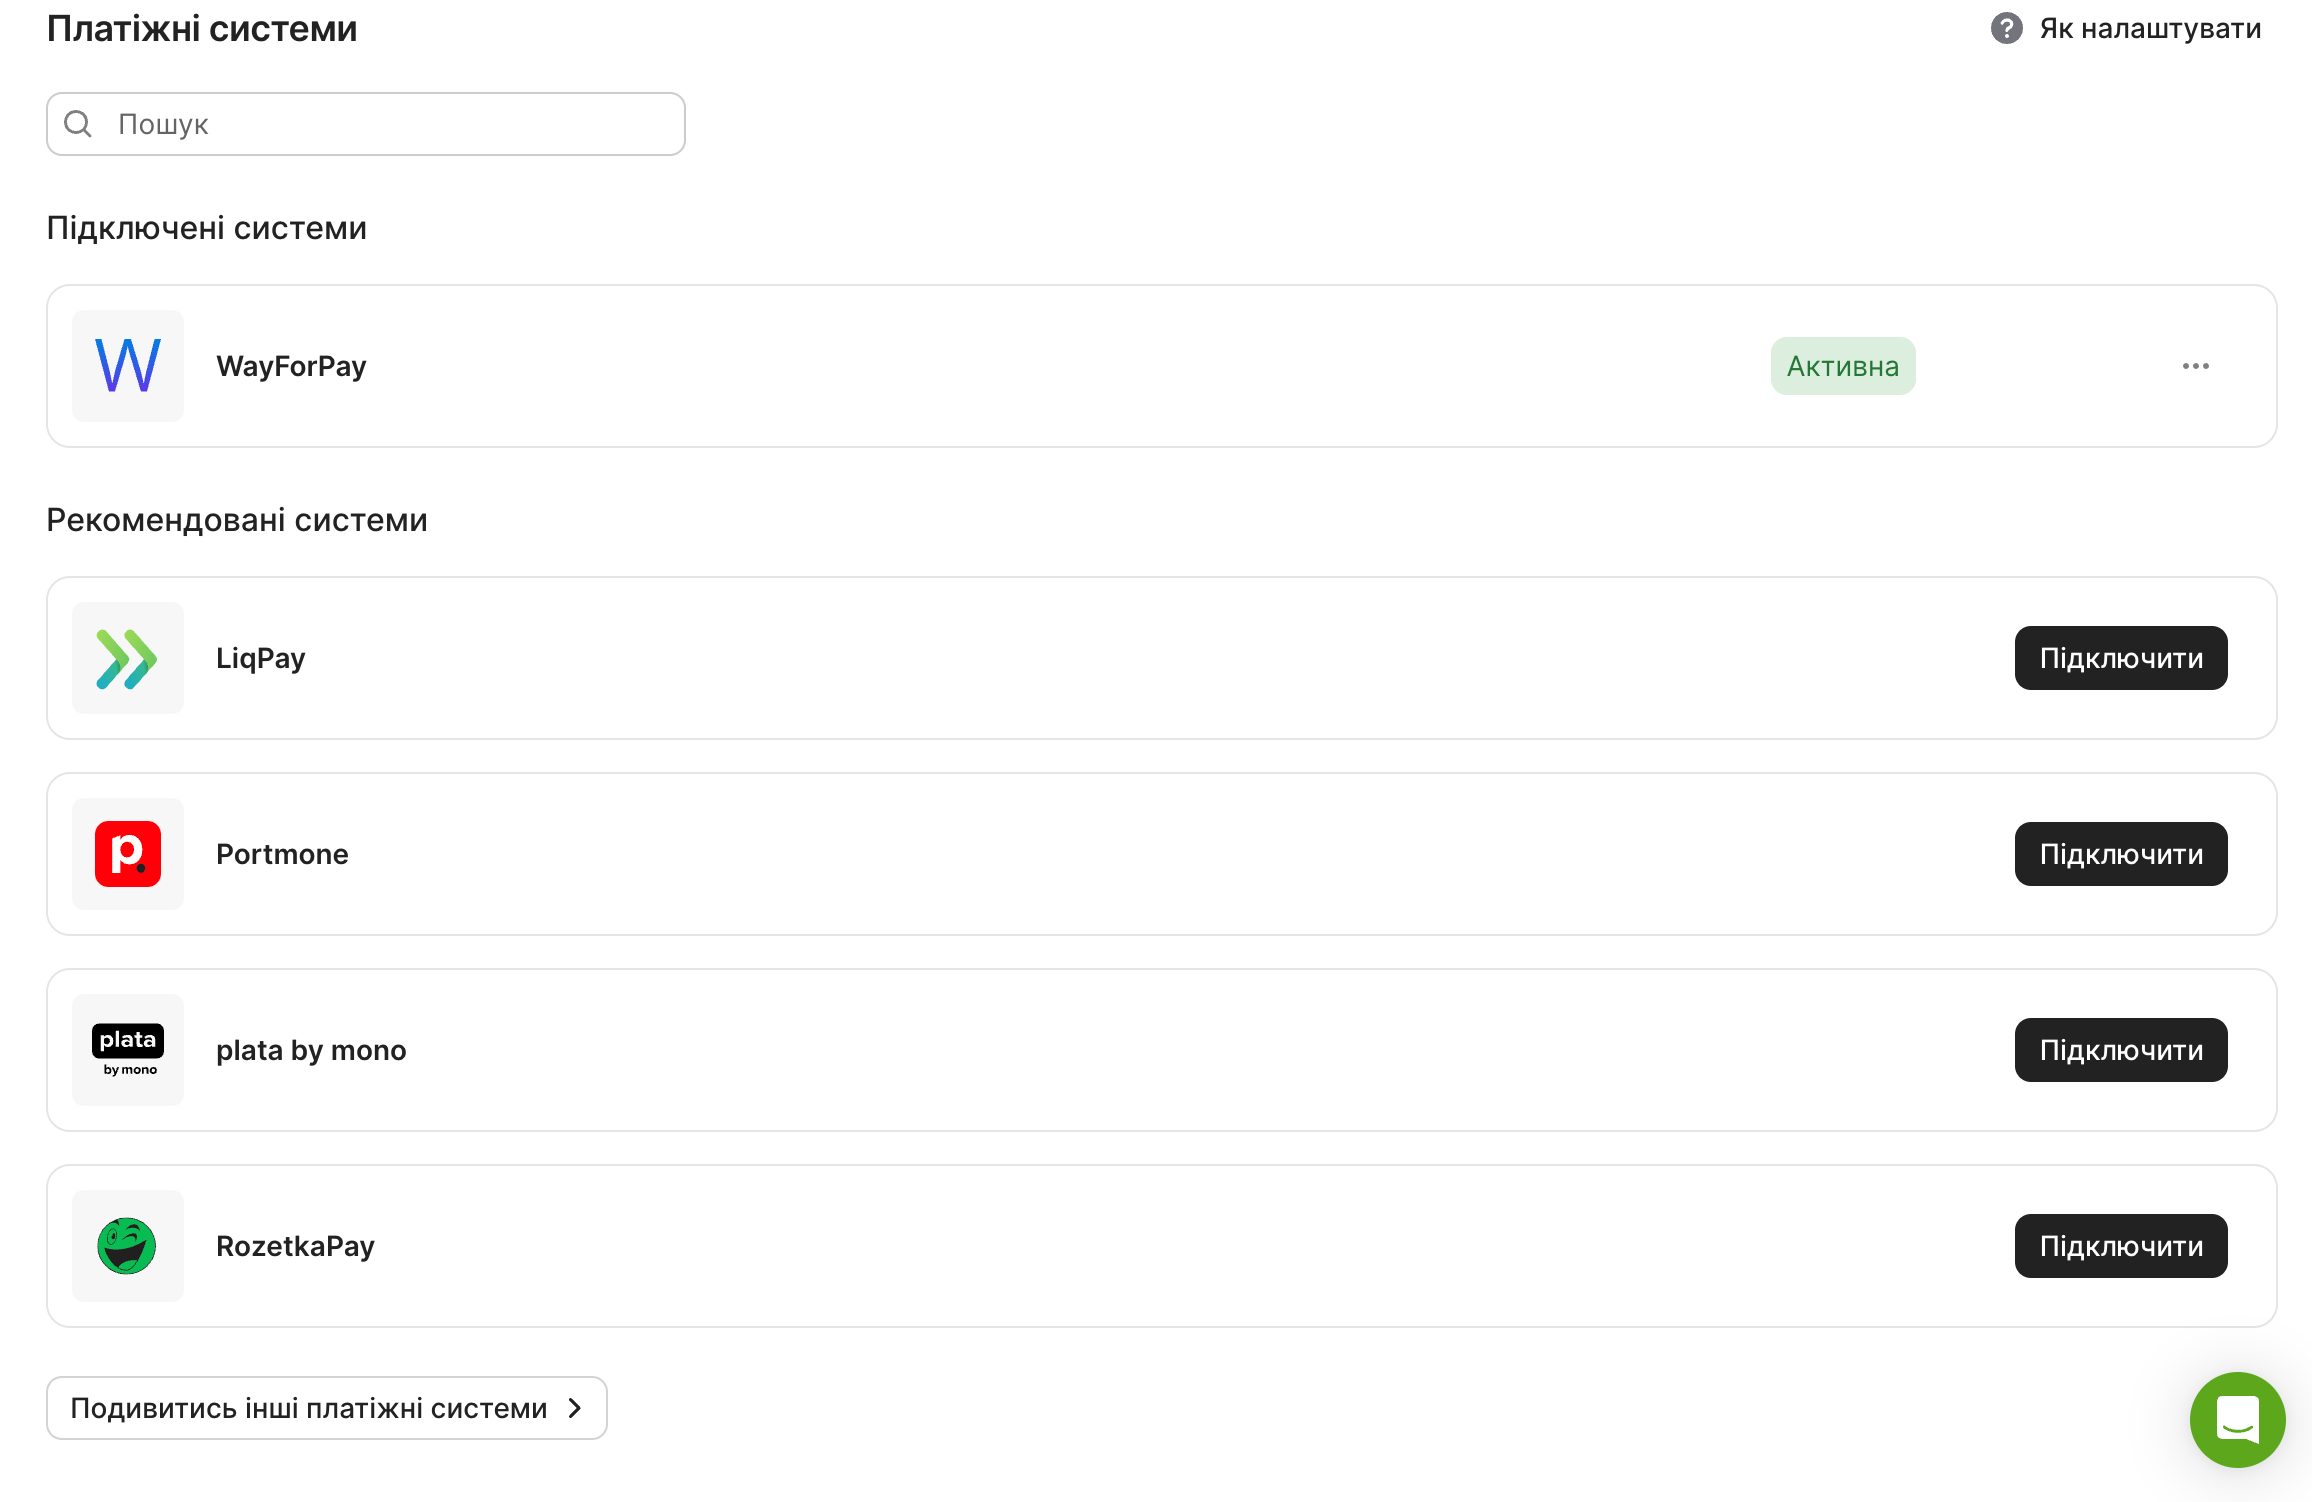Click the WayForPay name text
The image size is (2312, 1502).
click(291, 366)
